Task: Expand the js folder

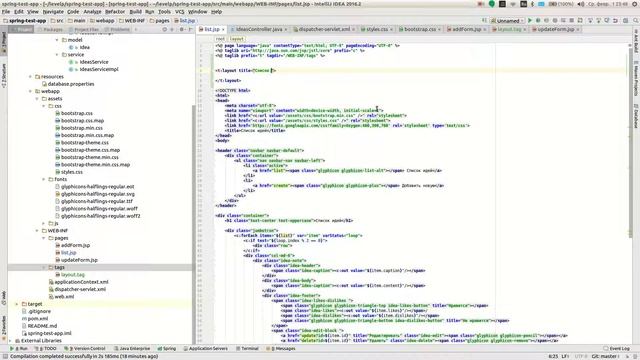Action: pos(44,223)
